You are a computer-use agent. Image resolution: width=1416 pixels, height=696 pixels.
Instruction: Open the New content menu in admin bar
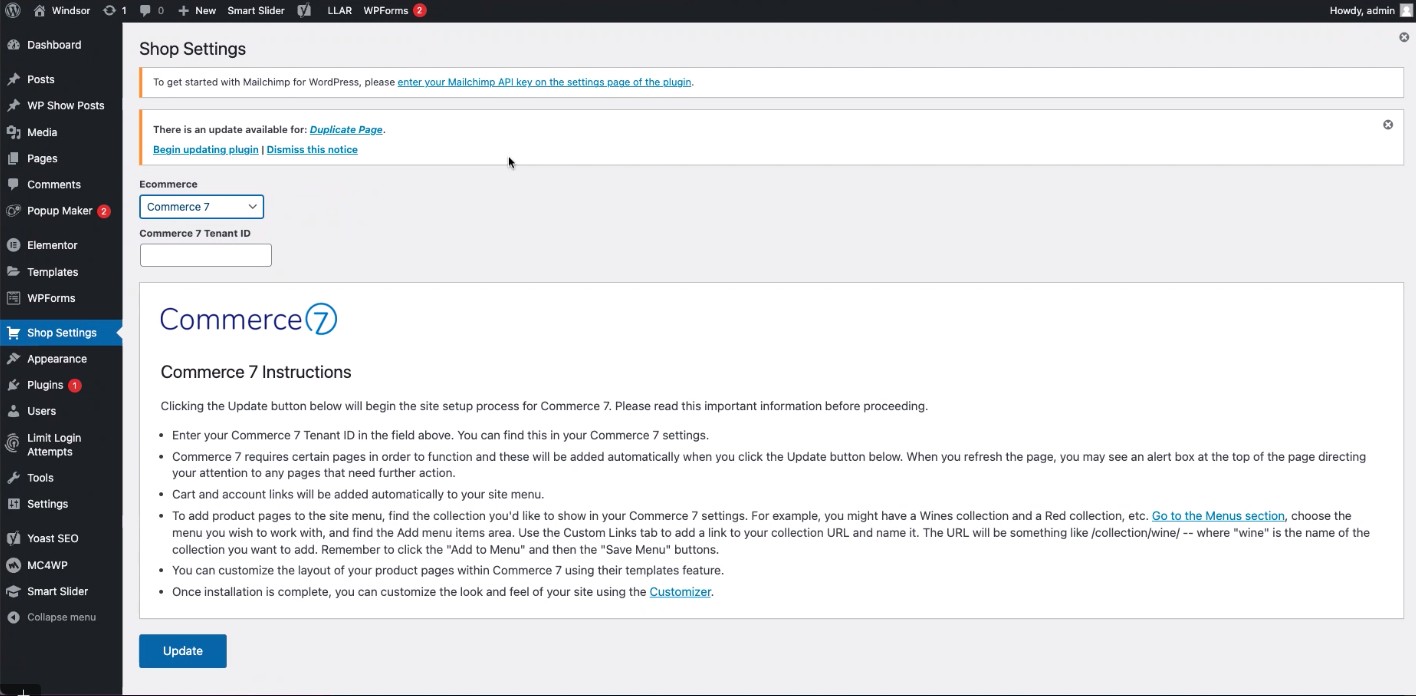(197, 10)
